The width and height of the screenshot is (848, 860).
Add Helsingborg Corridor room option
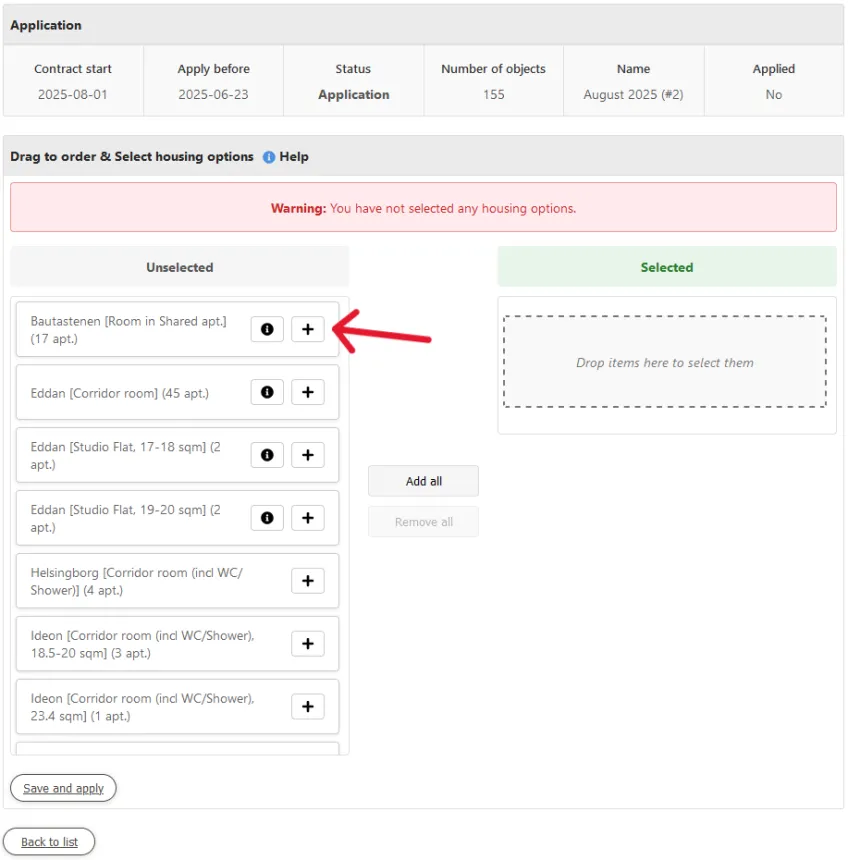308,581
